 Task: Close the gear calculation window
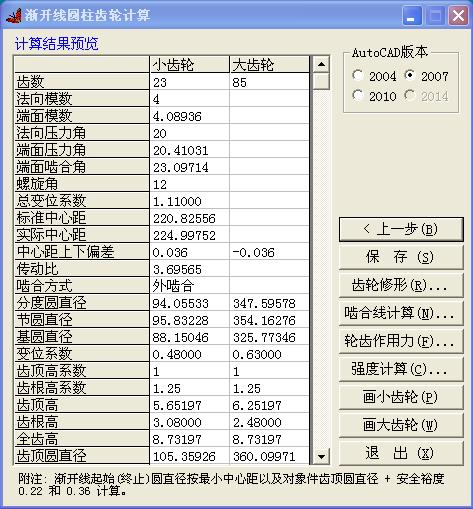pyautogui.click(x=458, y=15)
